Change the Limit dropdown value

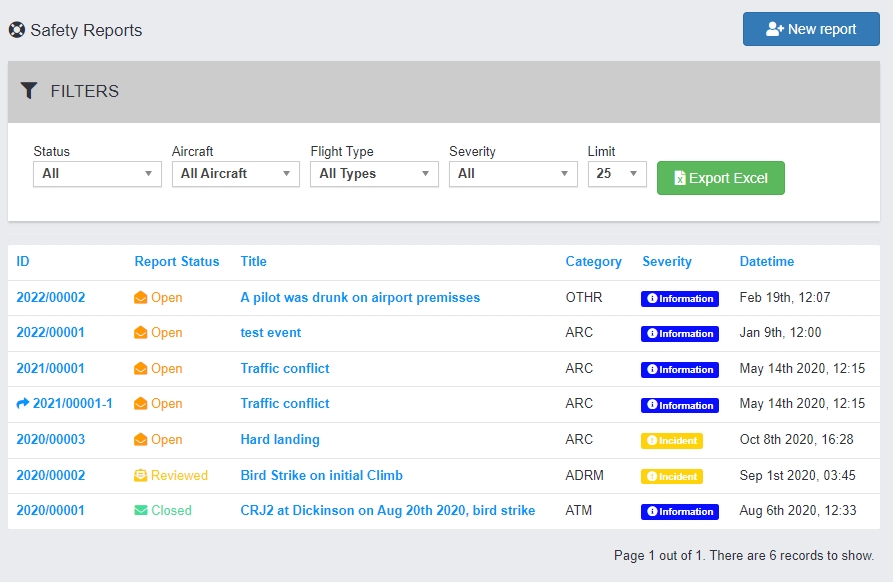point(617,174)
